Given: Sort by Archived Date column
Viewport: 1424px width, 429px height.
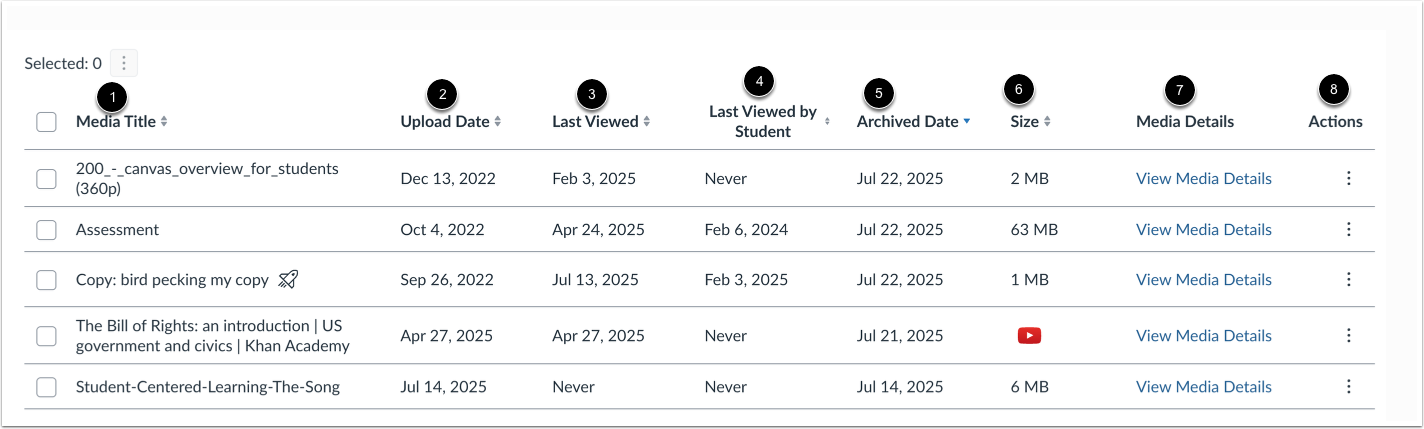Looking at the screenshot, I should pyautogui.click(x=913, y=122).
